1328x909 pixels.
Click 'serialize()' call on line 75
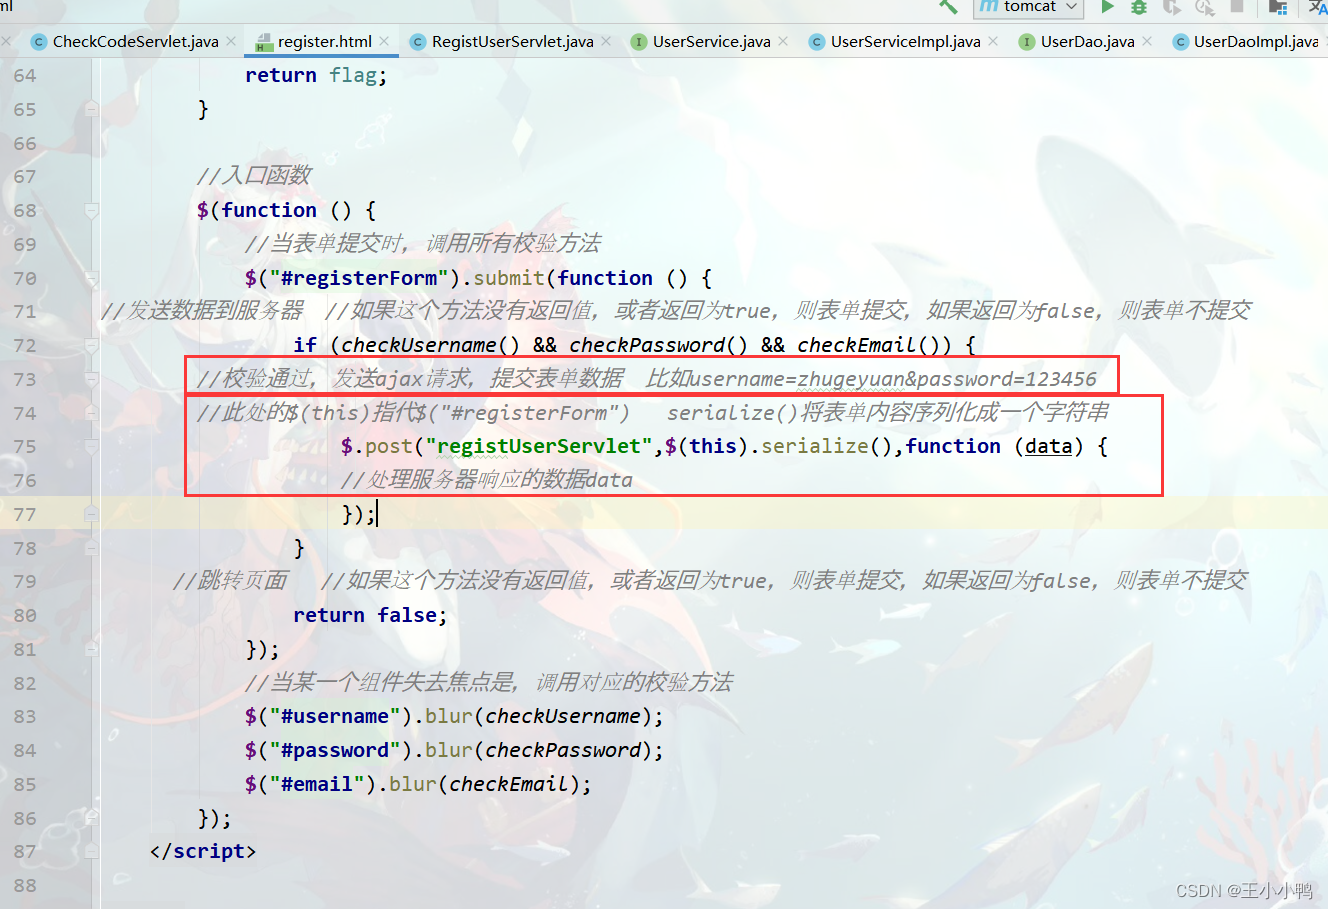827,447
